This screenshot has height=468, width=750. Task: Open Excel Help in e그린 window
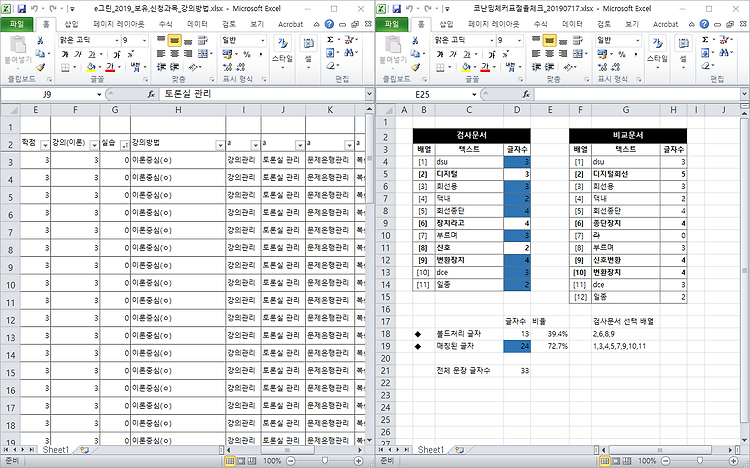click(329, 24)
